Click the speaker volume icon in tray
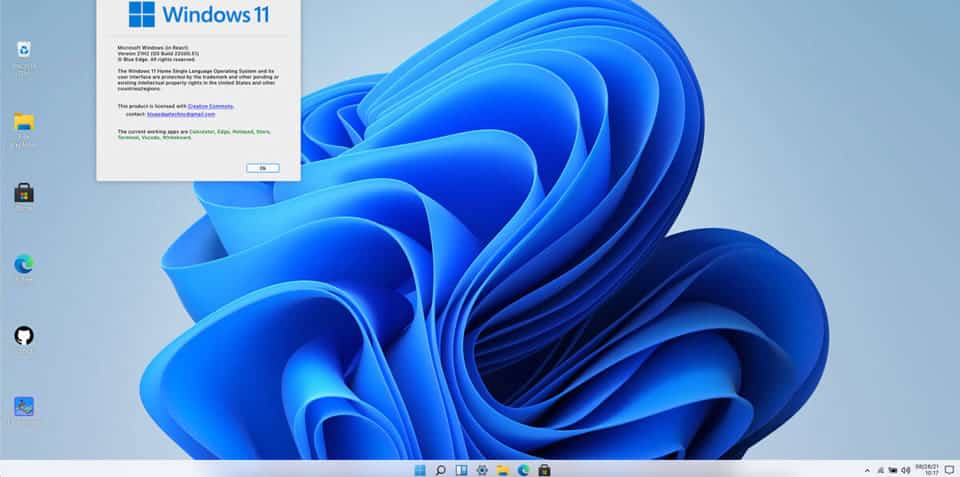Image resolution: width=960 pixels, height=477 pixels. point(905,469)
